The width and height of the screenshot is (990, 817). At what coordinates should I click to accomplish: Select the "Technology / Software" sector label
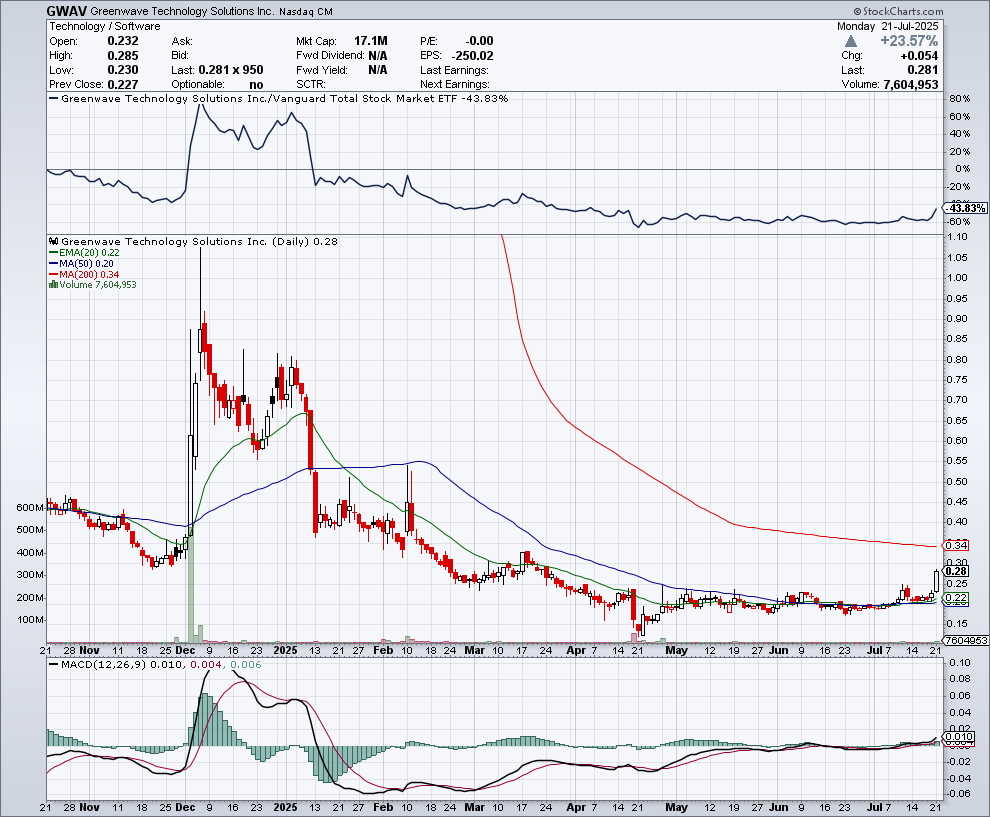(105, 27)
